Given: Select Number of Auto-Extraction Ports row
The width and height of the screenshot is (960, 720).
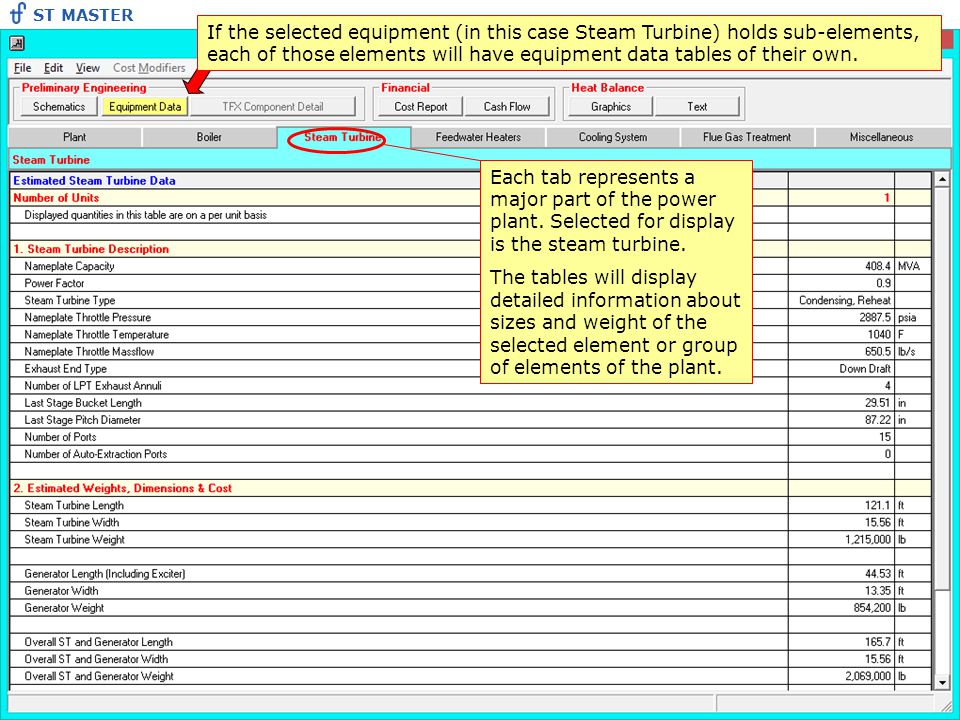Looking at the screenshot, I should 470,455.
